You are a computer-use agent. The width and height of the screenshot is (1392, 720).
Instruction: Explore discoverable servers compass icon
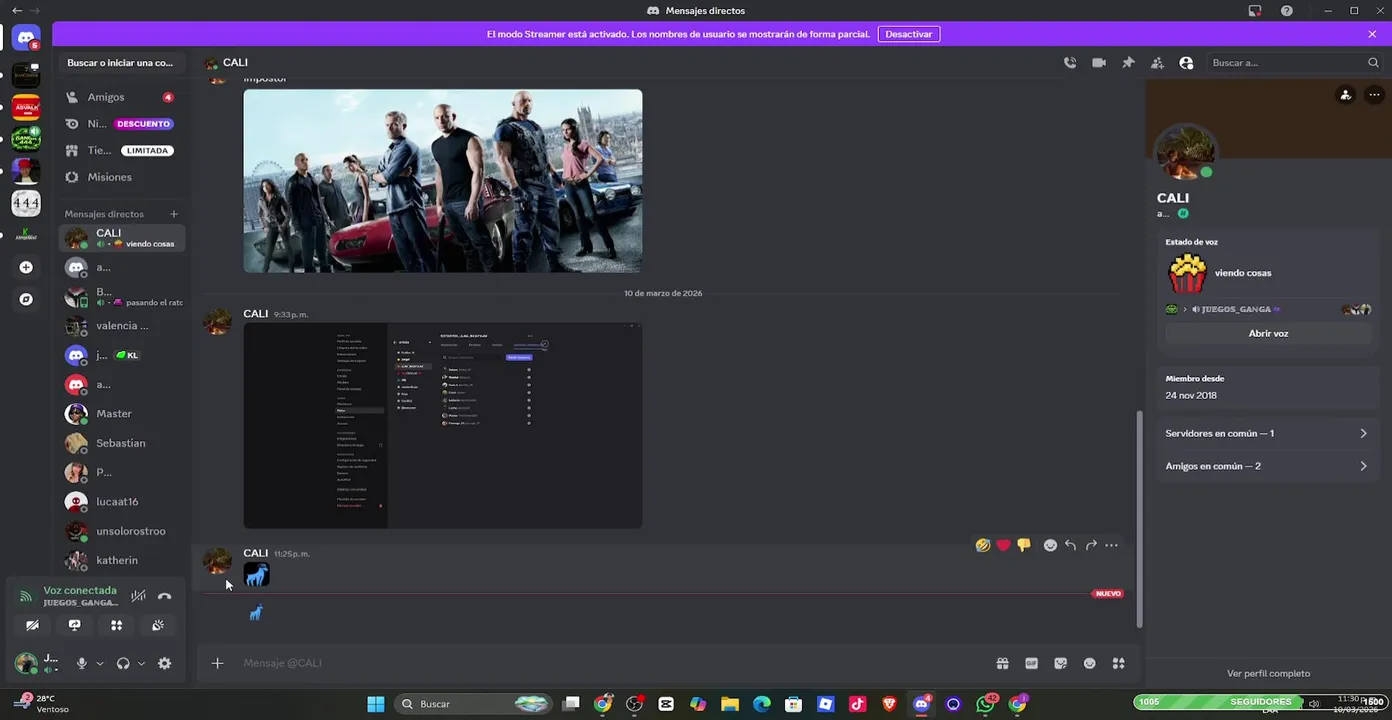[26, 299]
